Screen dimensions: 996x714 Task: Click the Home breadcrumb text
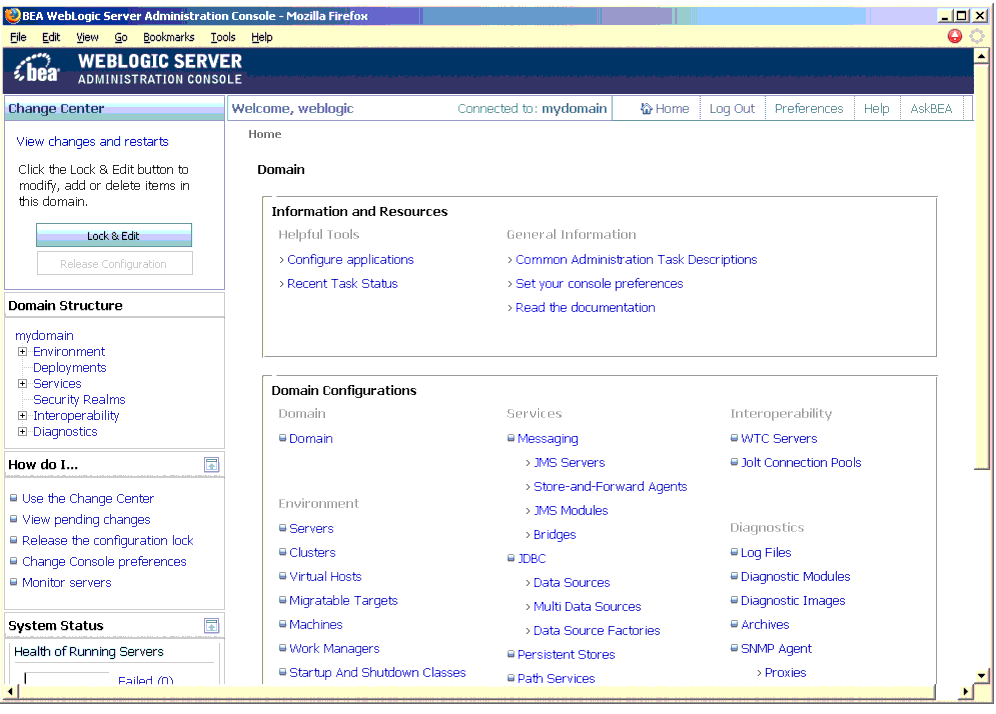[x=264, y=134]
